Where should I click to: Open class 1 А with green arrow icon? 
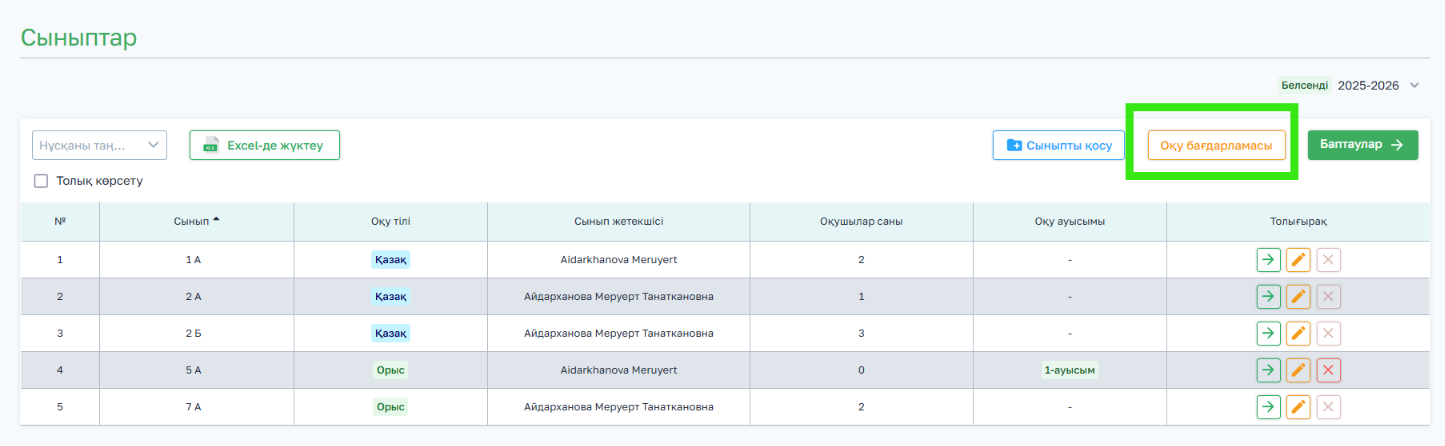[x=1268, y=260]
